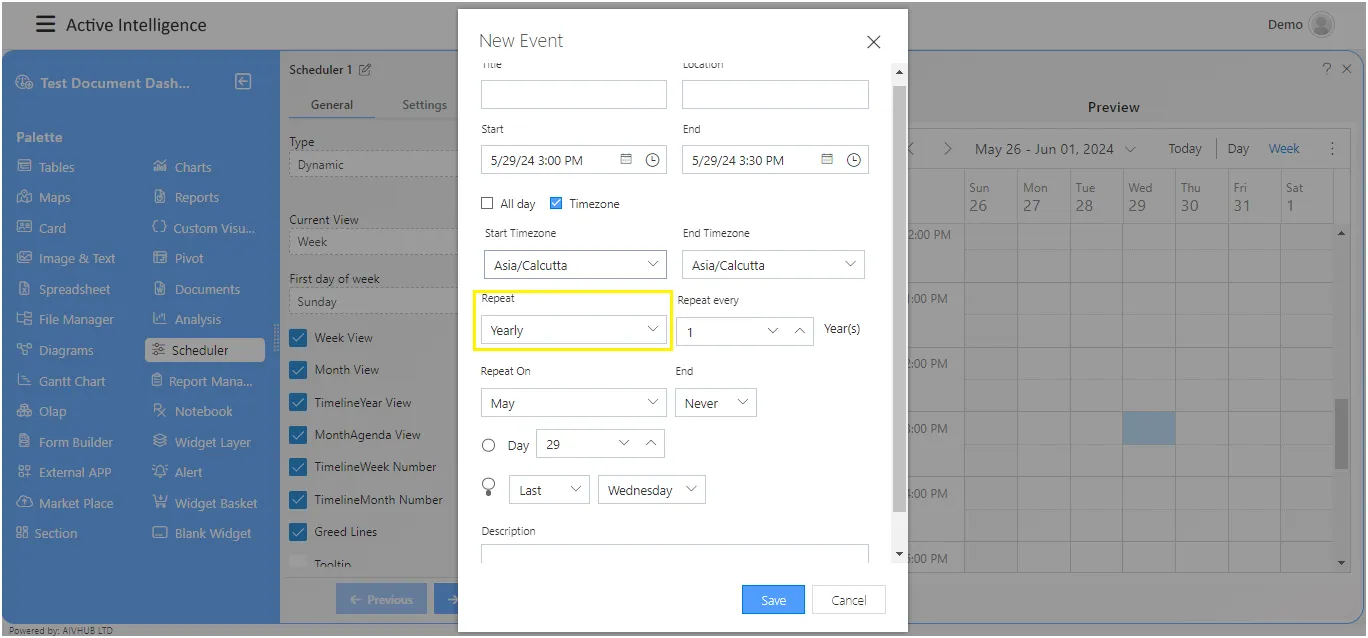Select Documents in the palette
This screenshot has height=638, width=1368.
[196, 289]
